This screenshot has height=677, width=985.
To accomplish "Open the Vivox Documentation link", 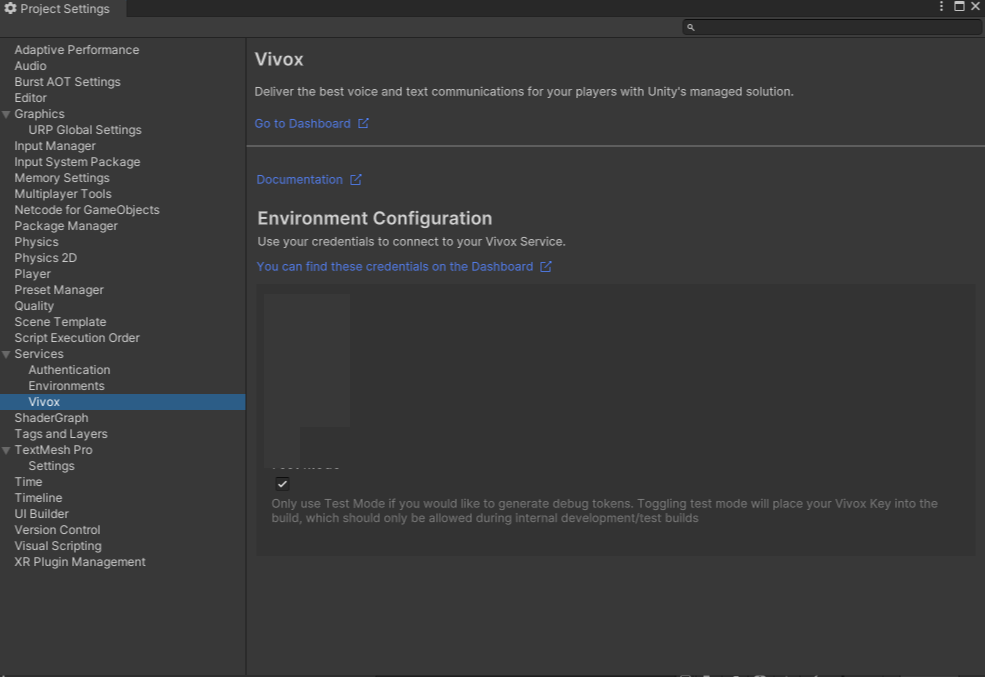I will point(299,180).
